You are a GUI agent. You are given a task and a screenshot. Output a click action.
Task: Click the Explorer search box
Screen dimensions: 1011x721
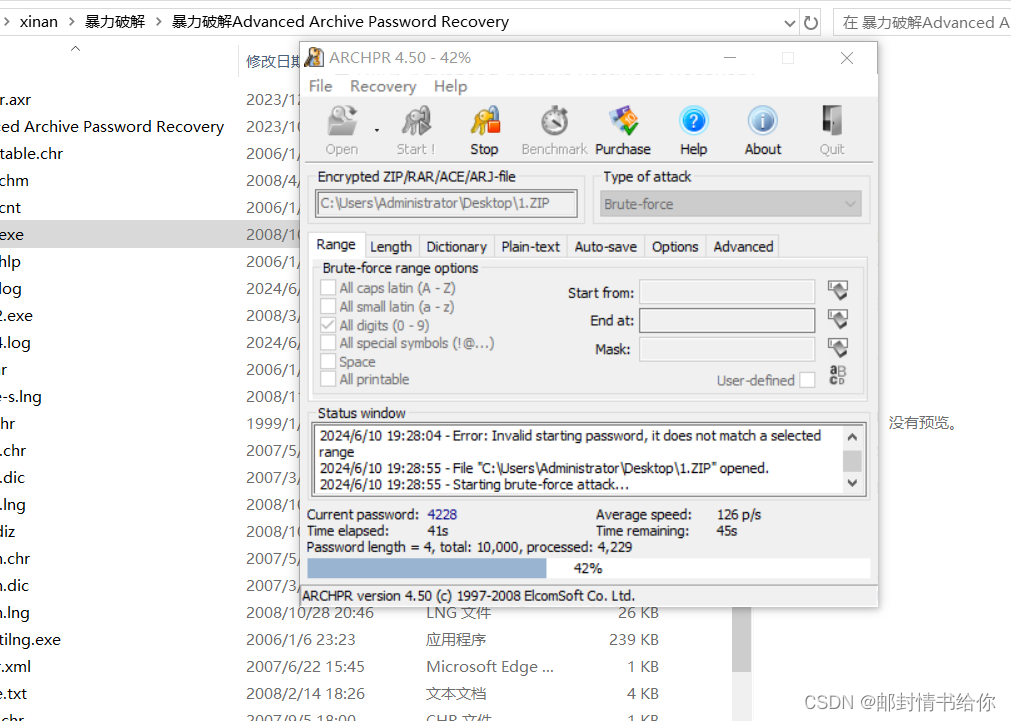pos(922,23)
